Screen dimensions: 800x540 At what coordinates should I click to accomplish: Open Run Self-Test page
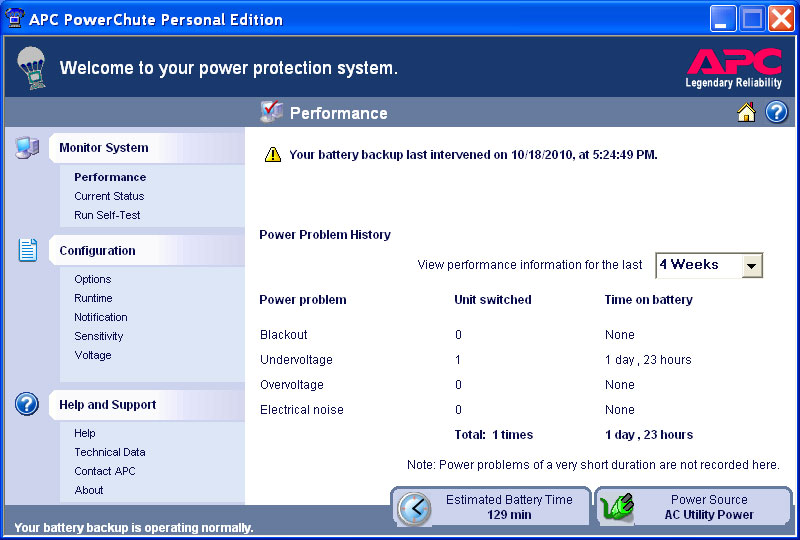[x=107, y=215]
